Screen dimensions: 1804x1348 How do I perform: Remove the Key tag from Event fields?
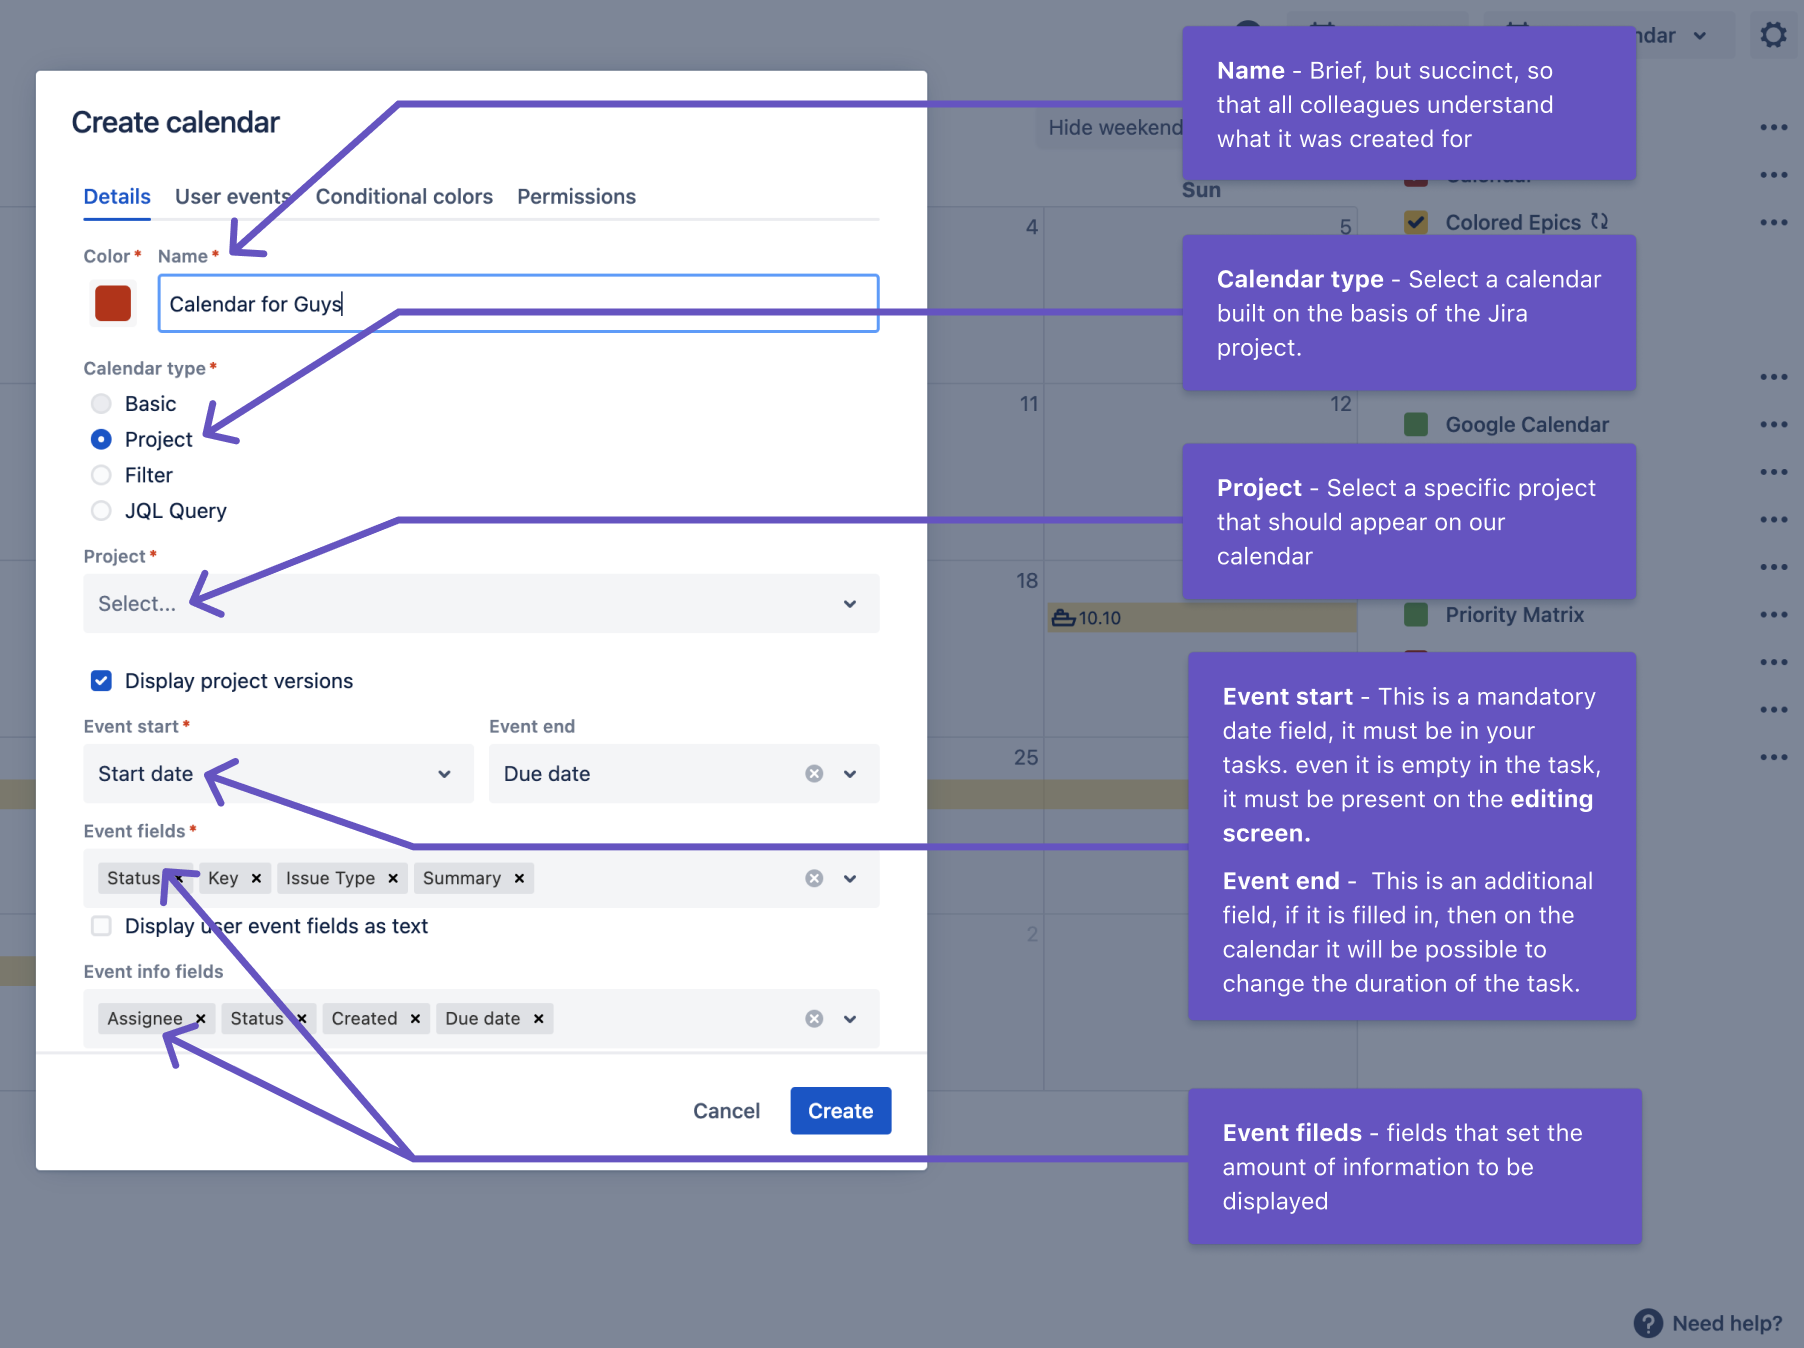pyautogui.click(x=256, y=878)
